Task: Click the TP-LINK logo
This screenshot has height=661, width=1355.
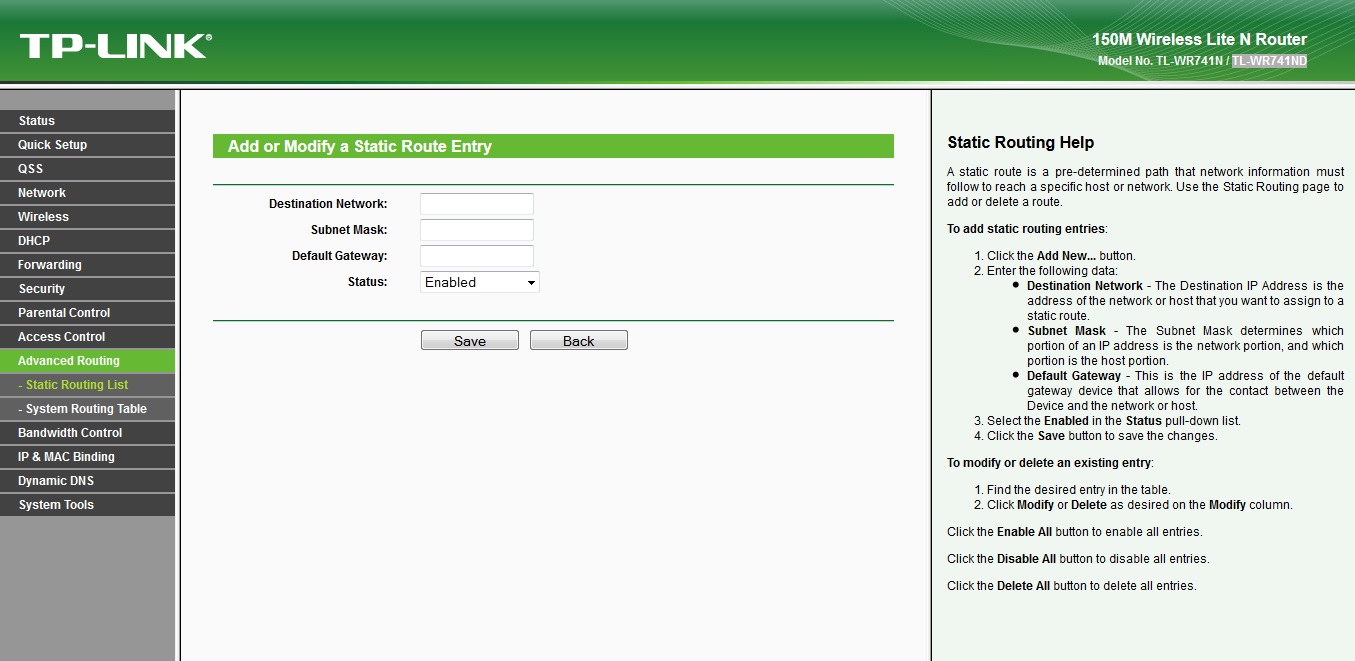Action: tap(115, 46)
